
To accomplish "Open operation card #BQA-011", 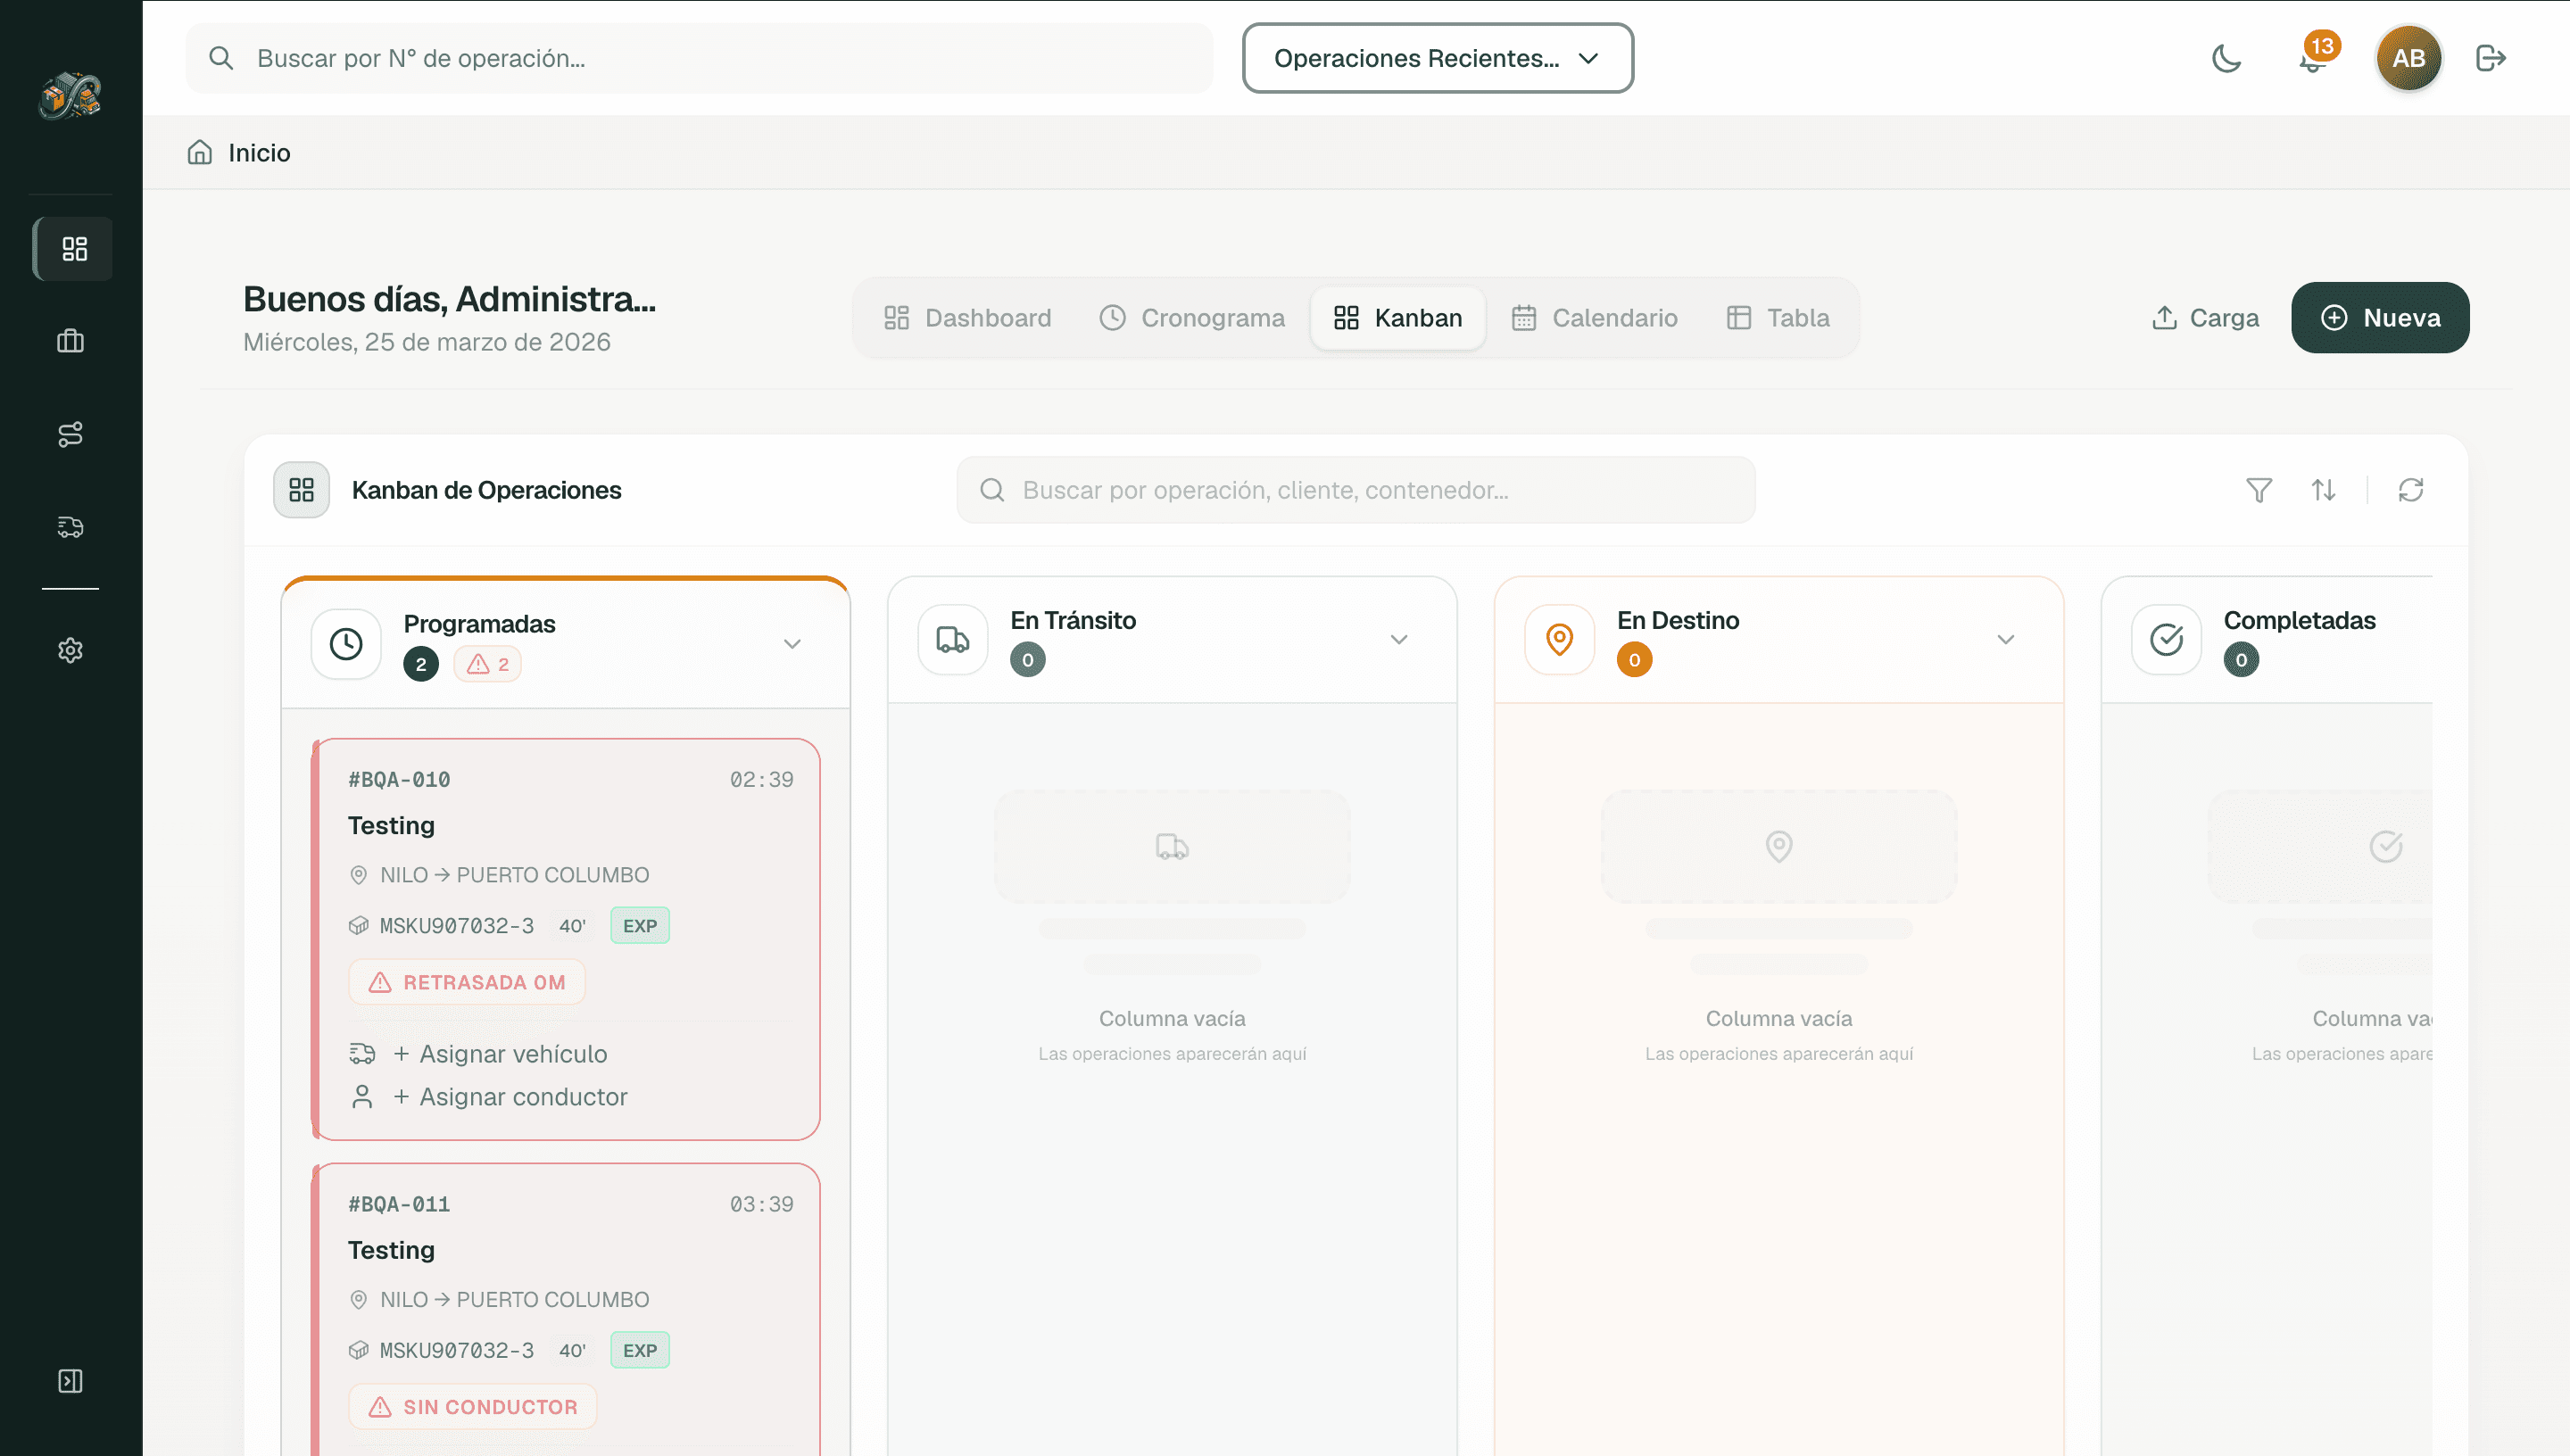I will 567,1309.
